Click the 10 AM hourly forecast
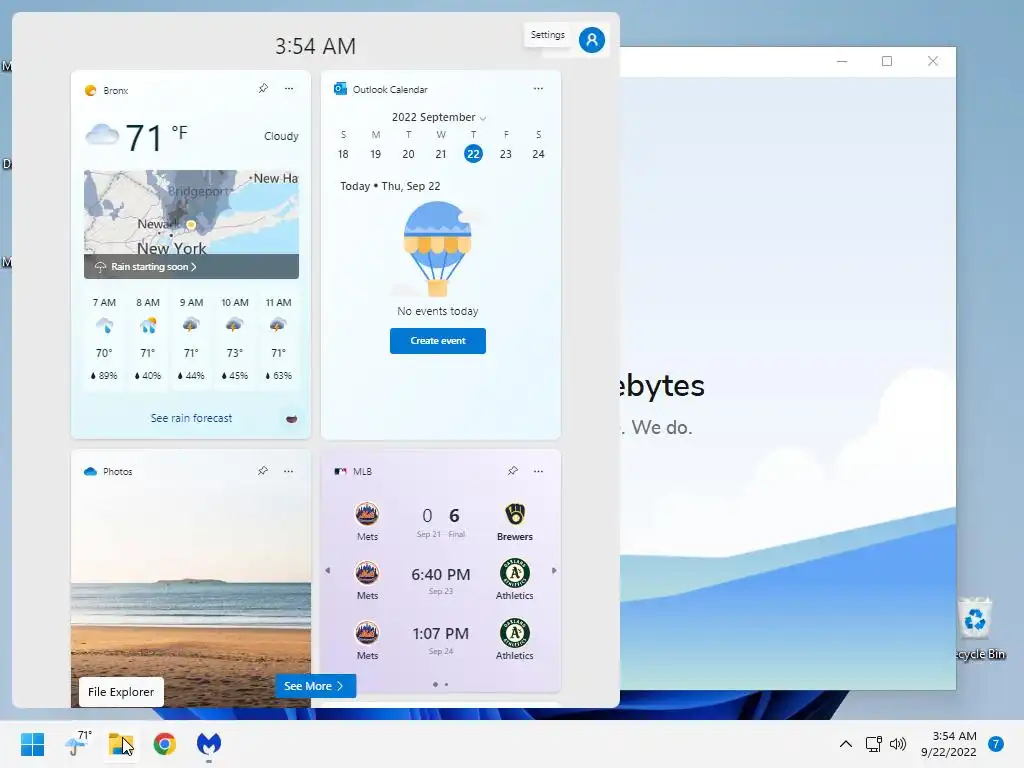 click(x=234, y=339)
